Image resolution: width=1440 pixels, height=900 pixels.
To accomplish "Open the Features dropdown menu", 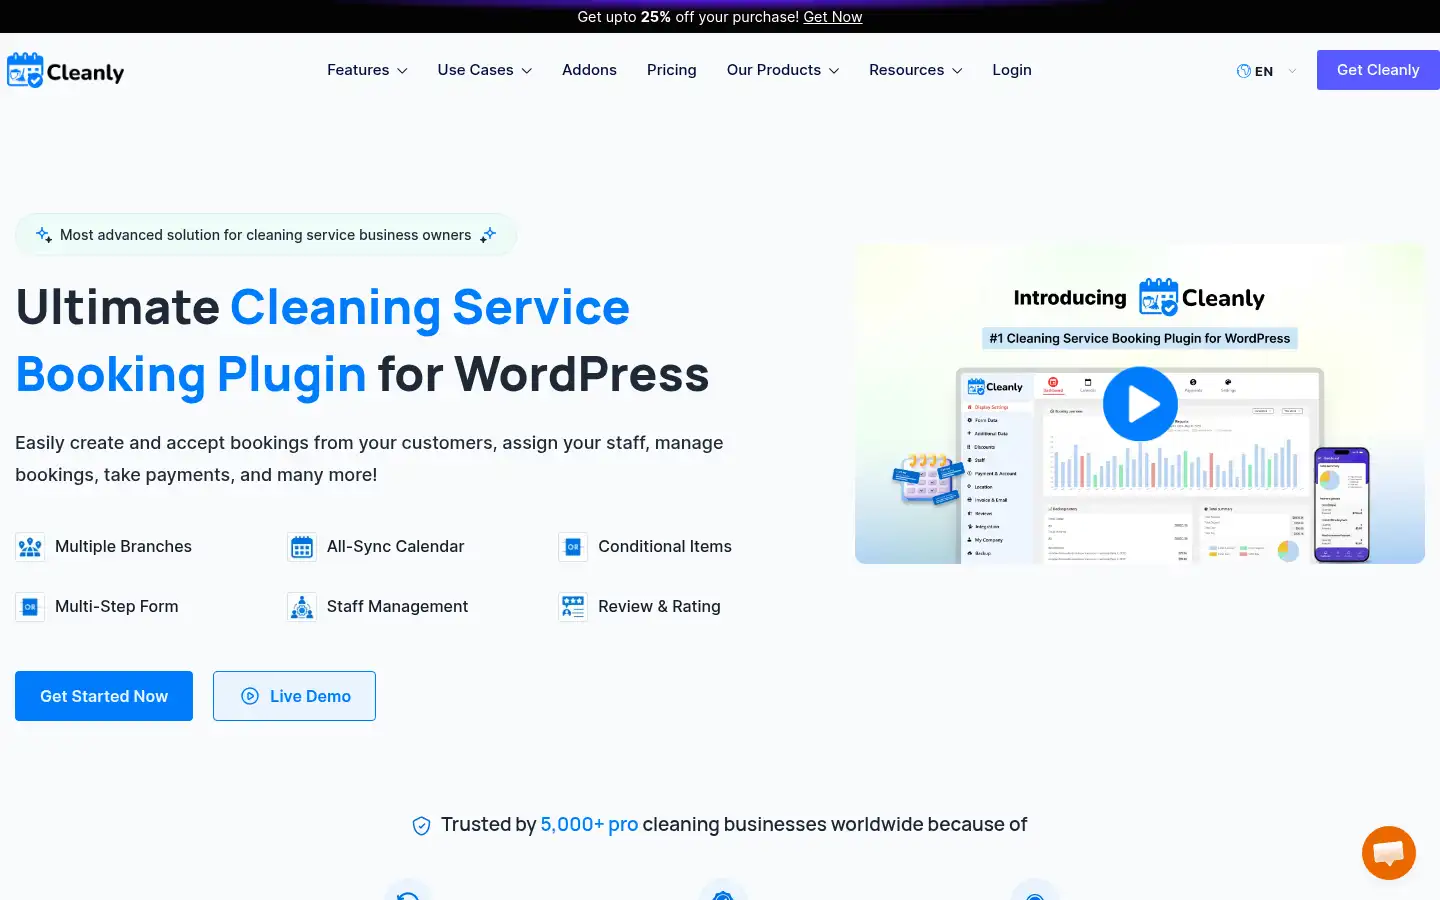I will pos(367,70).
